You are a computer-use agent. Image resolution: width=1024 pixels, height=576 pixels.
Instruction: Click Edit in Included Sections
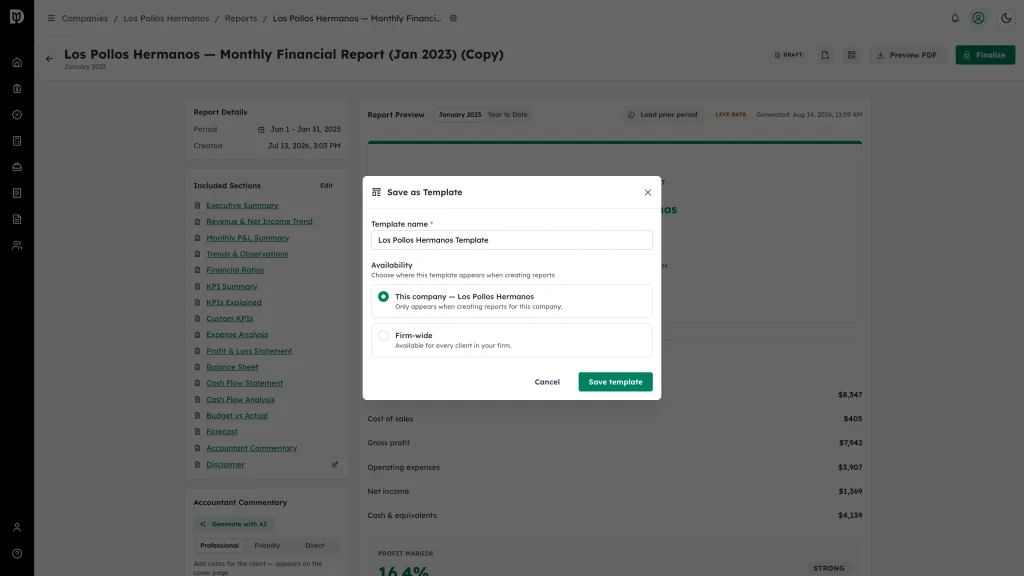point(327,185)
